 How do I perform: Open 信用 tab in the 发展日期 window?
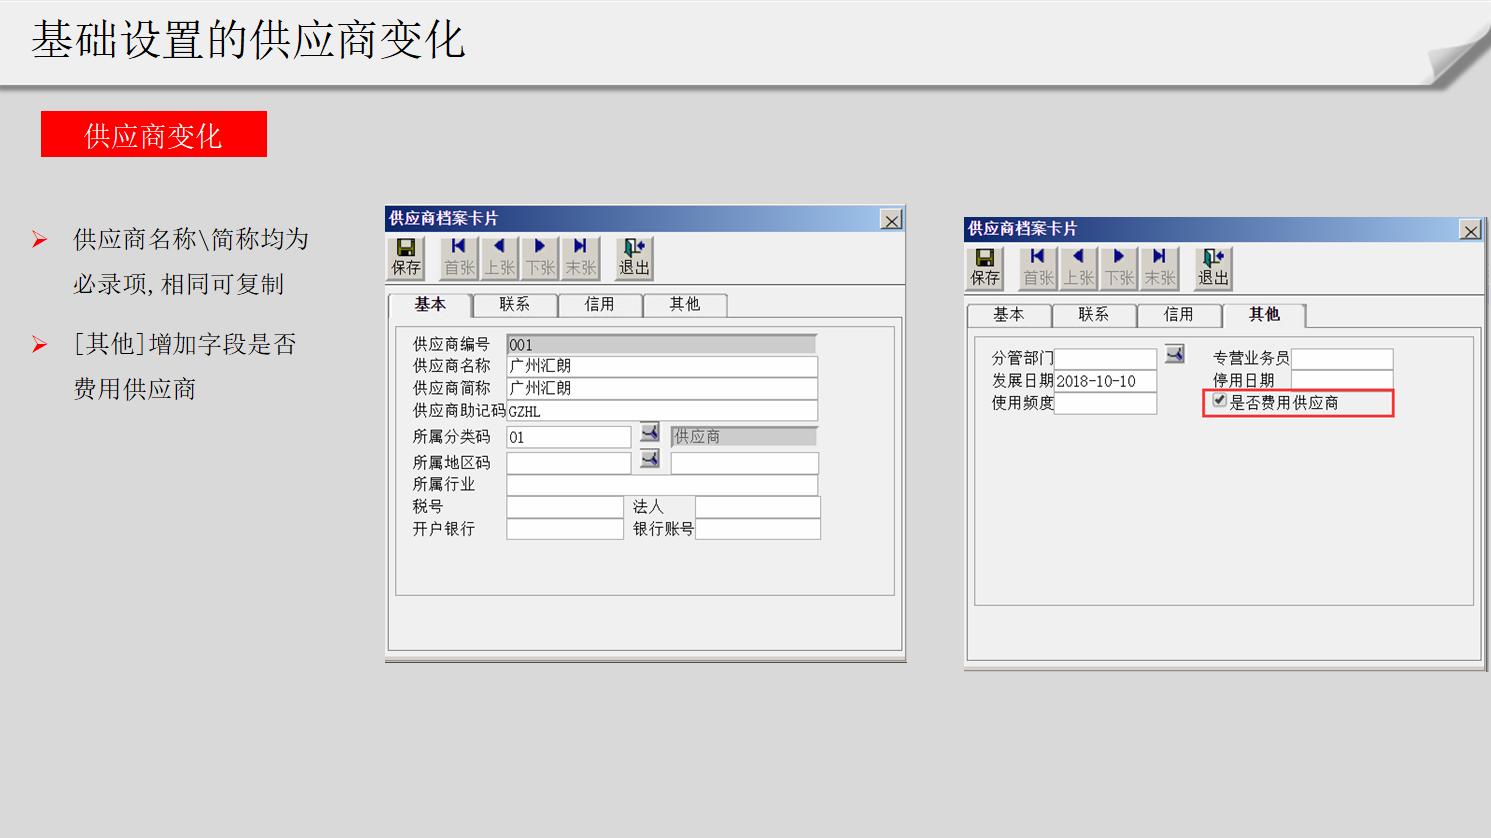[x=1179, y=315]
